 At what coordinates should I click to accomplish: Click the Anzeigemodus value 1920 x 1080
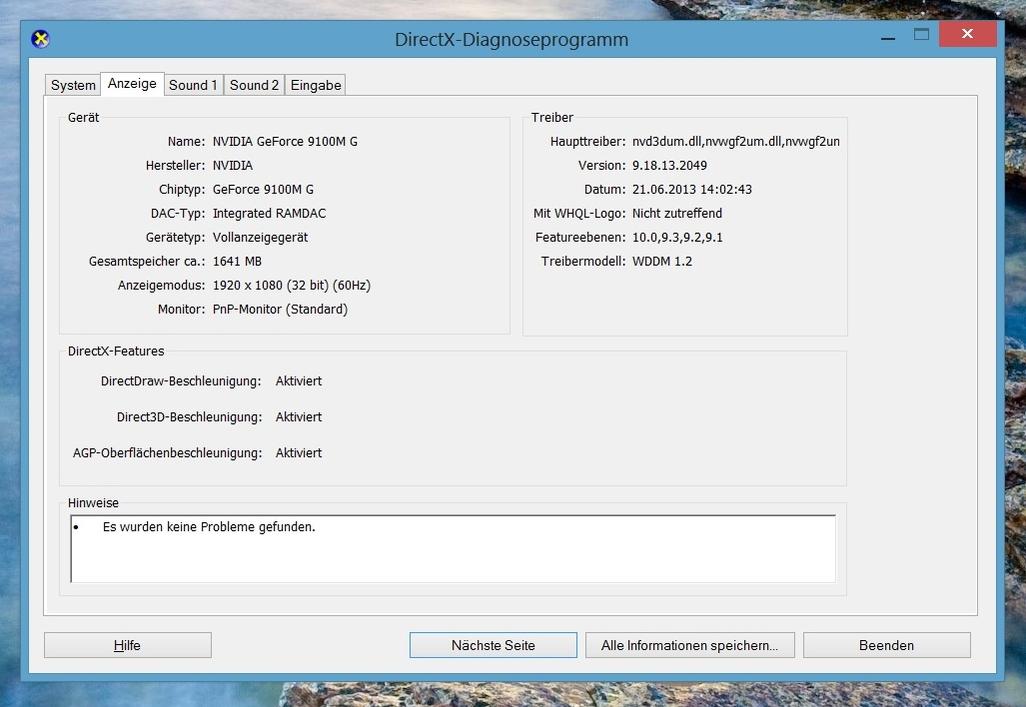tap(291, 285)
